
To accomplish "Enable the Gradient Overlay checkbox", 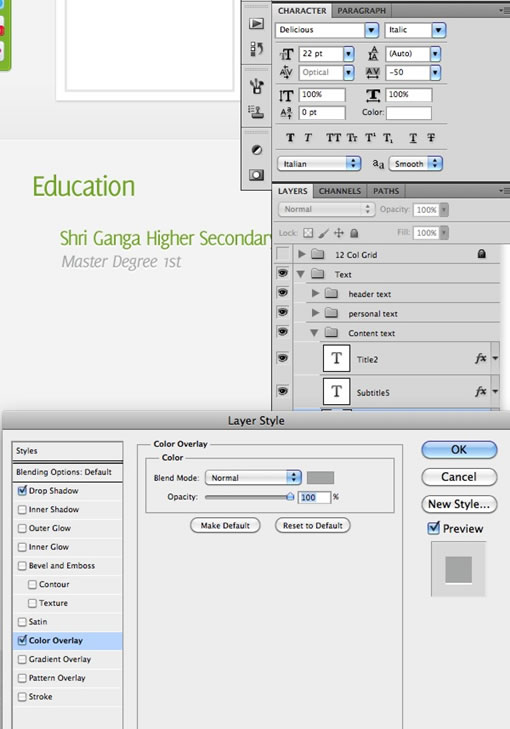I will (x=22, y=659).
